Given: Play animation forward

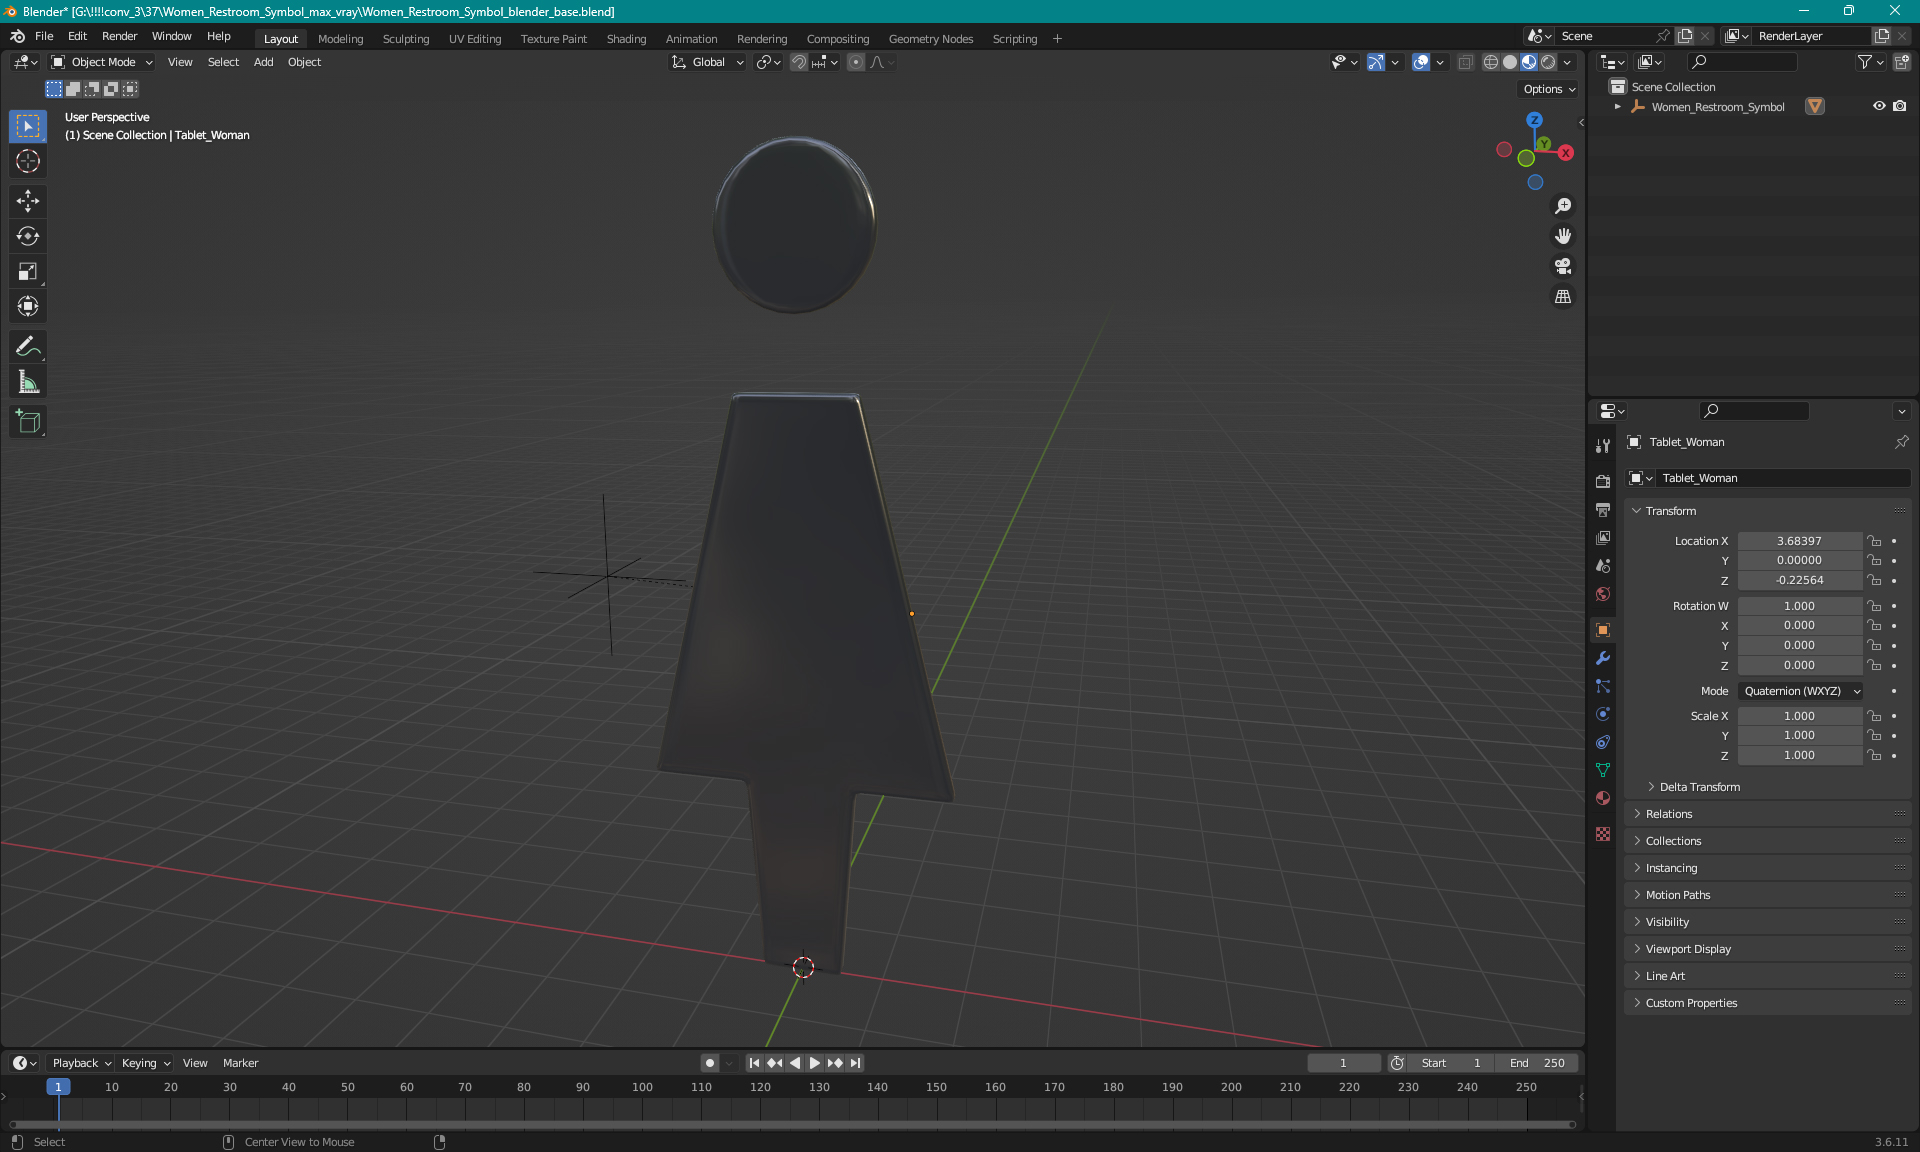Looking at the screenshot, I should coord(815,1063).
